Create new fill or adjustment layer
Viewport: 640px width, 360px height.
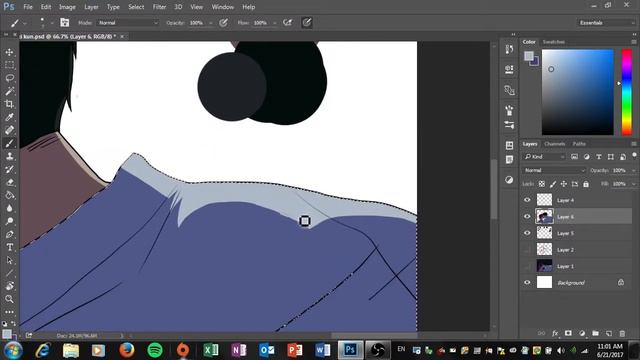coord(582,333)
